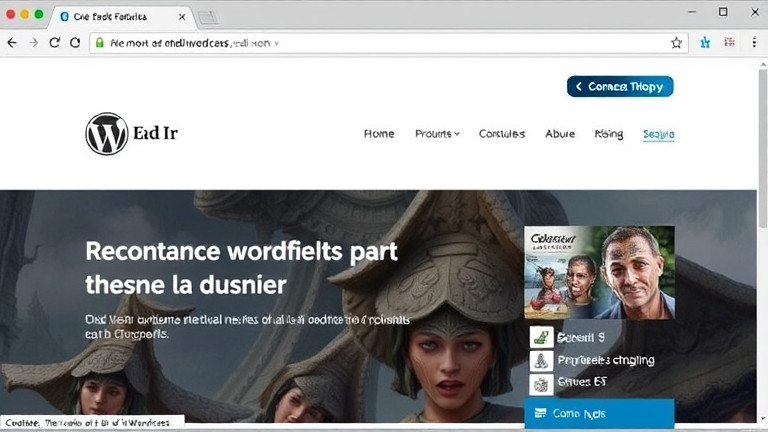The height and width of the screenshot is (432, 768).
Task: Click the 'Slues ES' list link
Action: (x=582, y=382)
